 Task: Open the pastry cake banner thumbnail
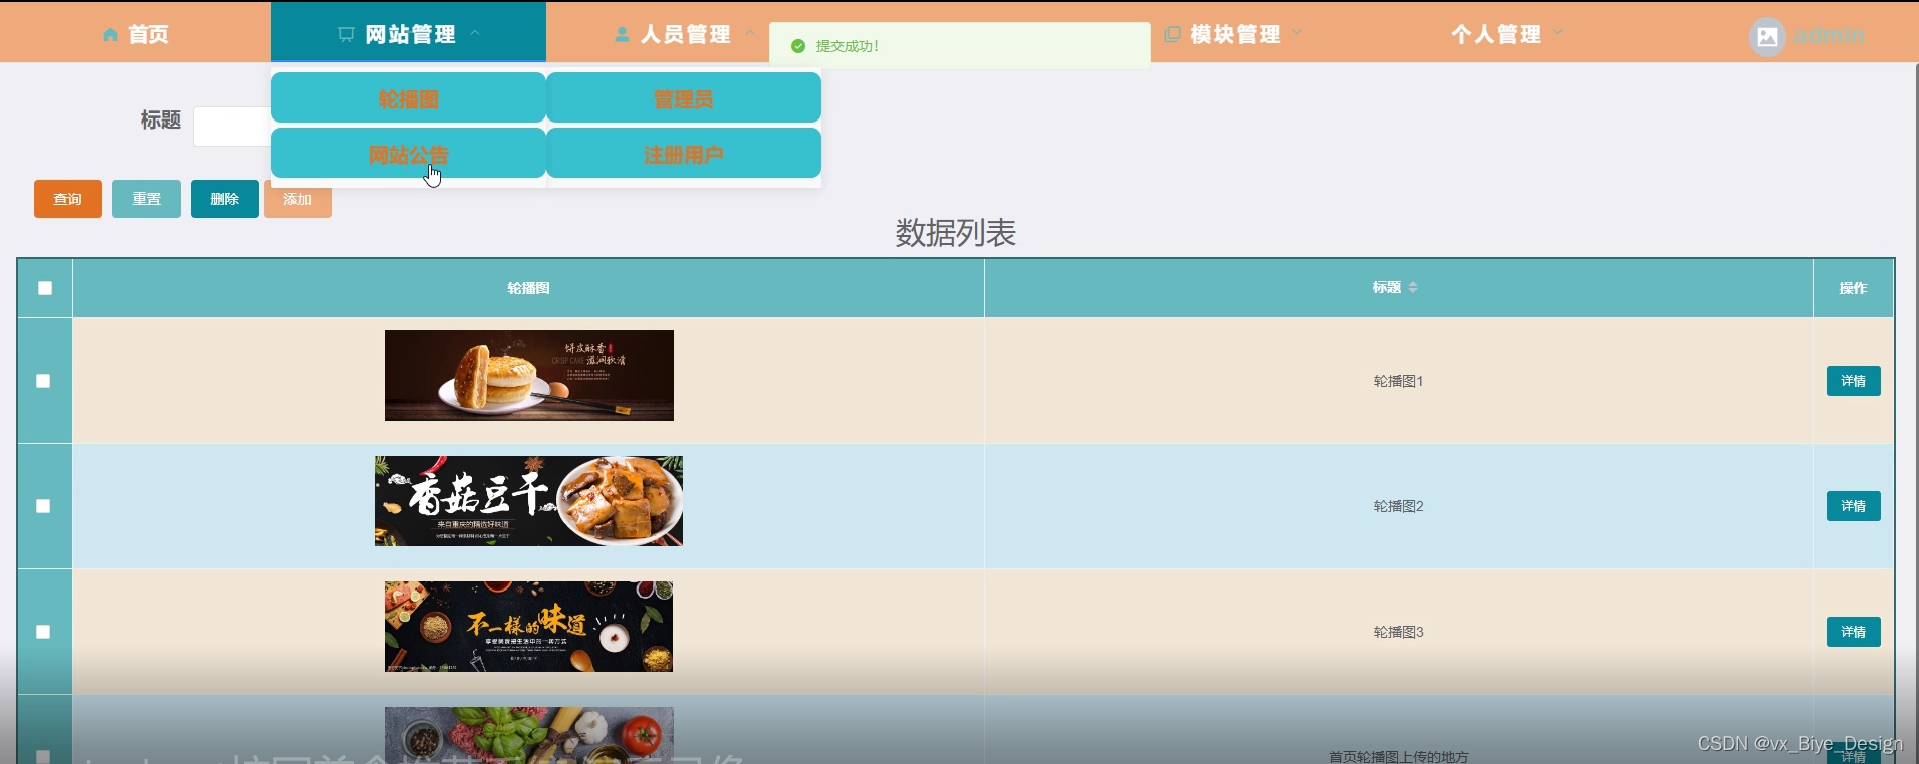(529, 375)
